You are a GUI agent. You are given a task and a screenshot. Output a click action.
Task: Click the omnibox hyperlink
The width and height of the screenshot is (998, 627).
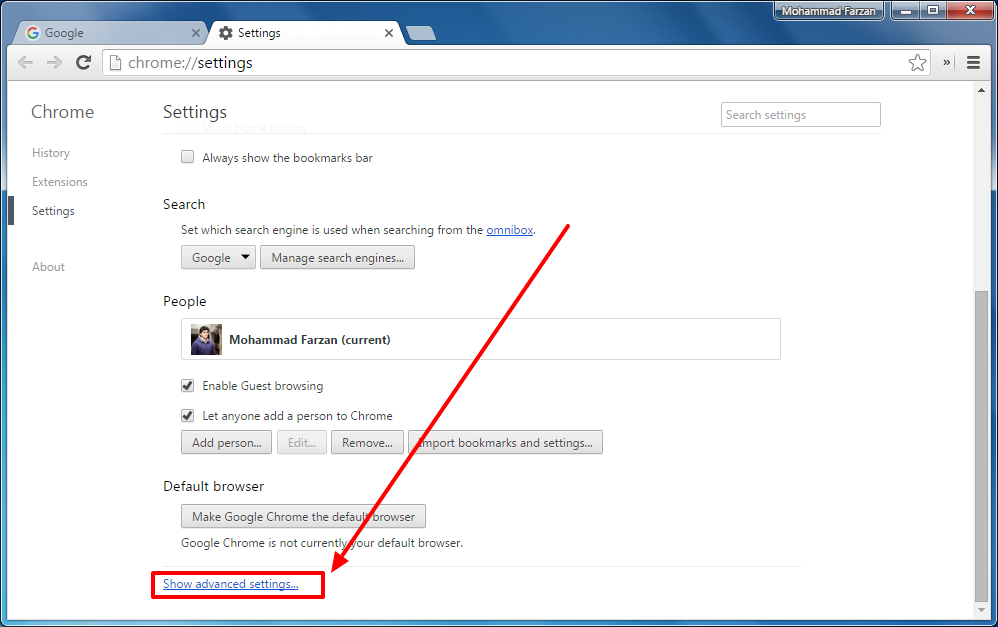point(510,230)
